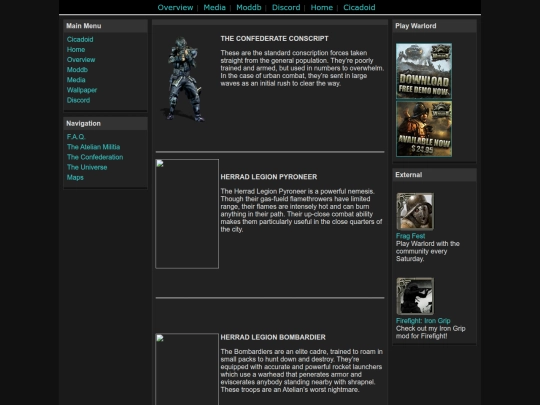Select HERRAD LEGION PYRONEER heading text

(x=269, y=177)
